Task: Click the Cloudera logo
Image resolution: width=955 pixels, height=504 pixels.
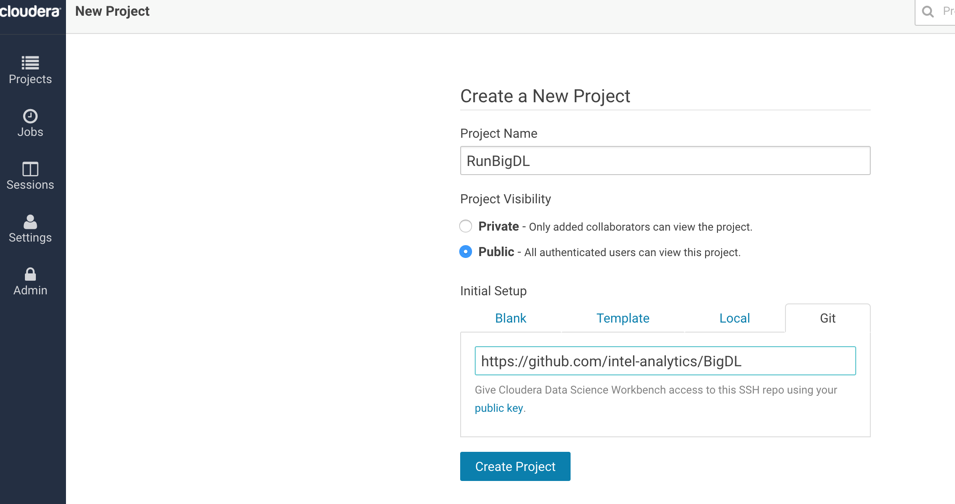Action: click(x=30, y=11)
